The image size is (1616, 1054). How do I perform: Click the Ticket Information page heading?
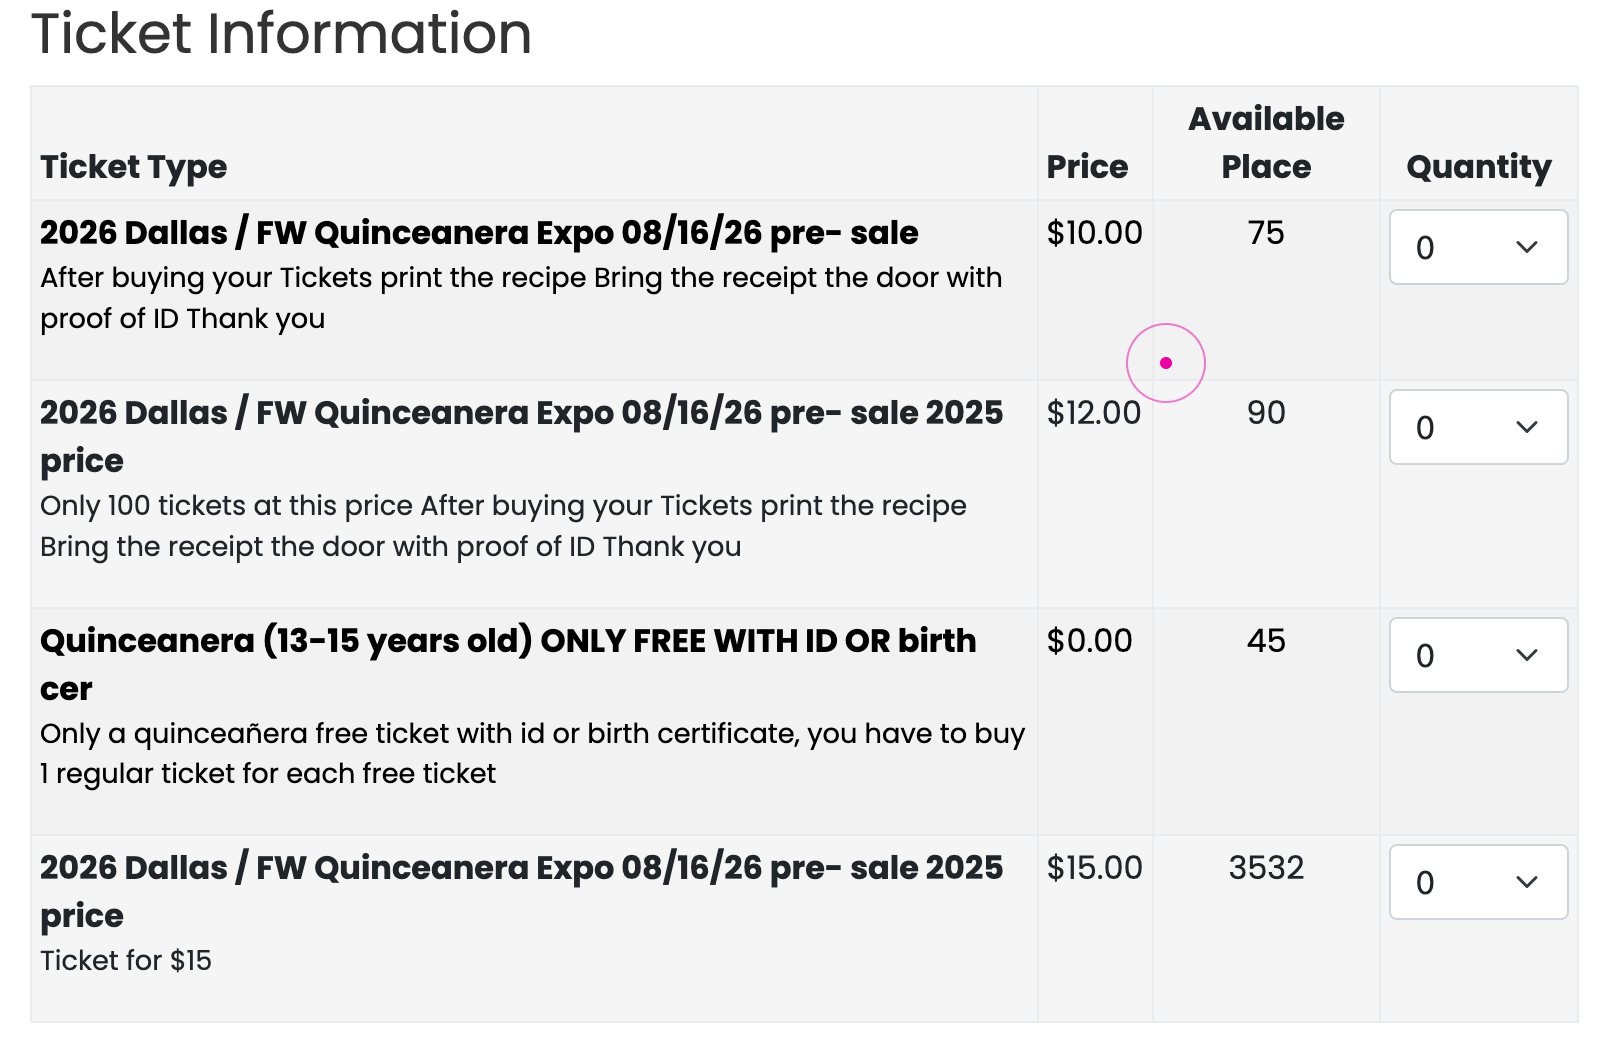click(x=283, y=34)
